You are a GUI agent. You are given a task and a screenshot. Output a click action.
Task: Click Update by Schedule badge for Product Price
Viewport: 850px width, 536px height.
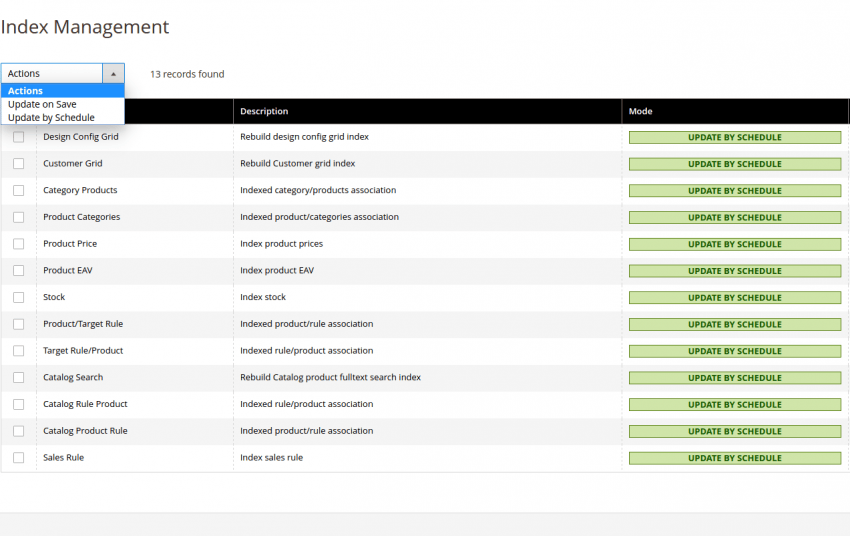[x=735, y=244]
